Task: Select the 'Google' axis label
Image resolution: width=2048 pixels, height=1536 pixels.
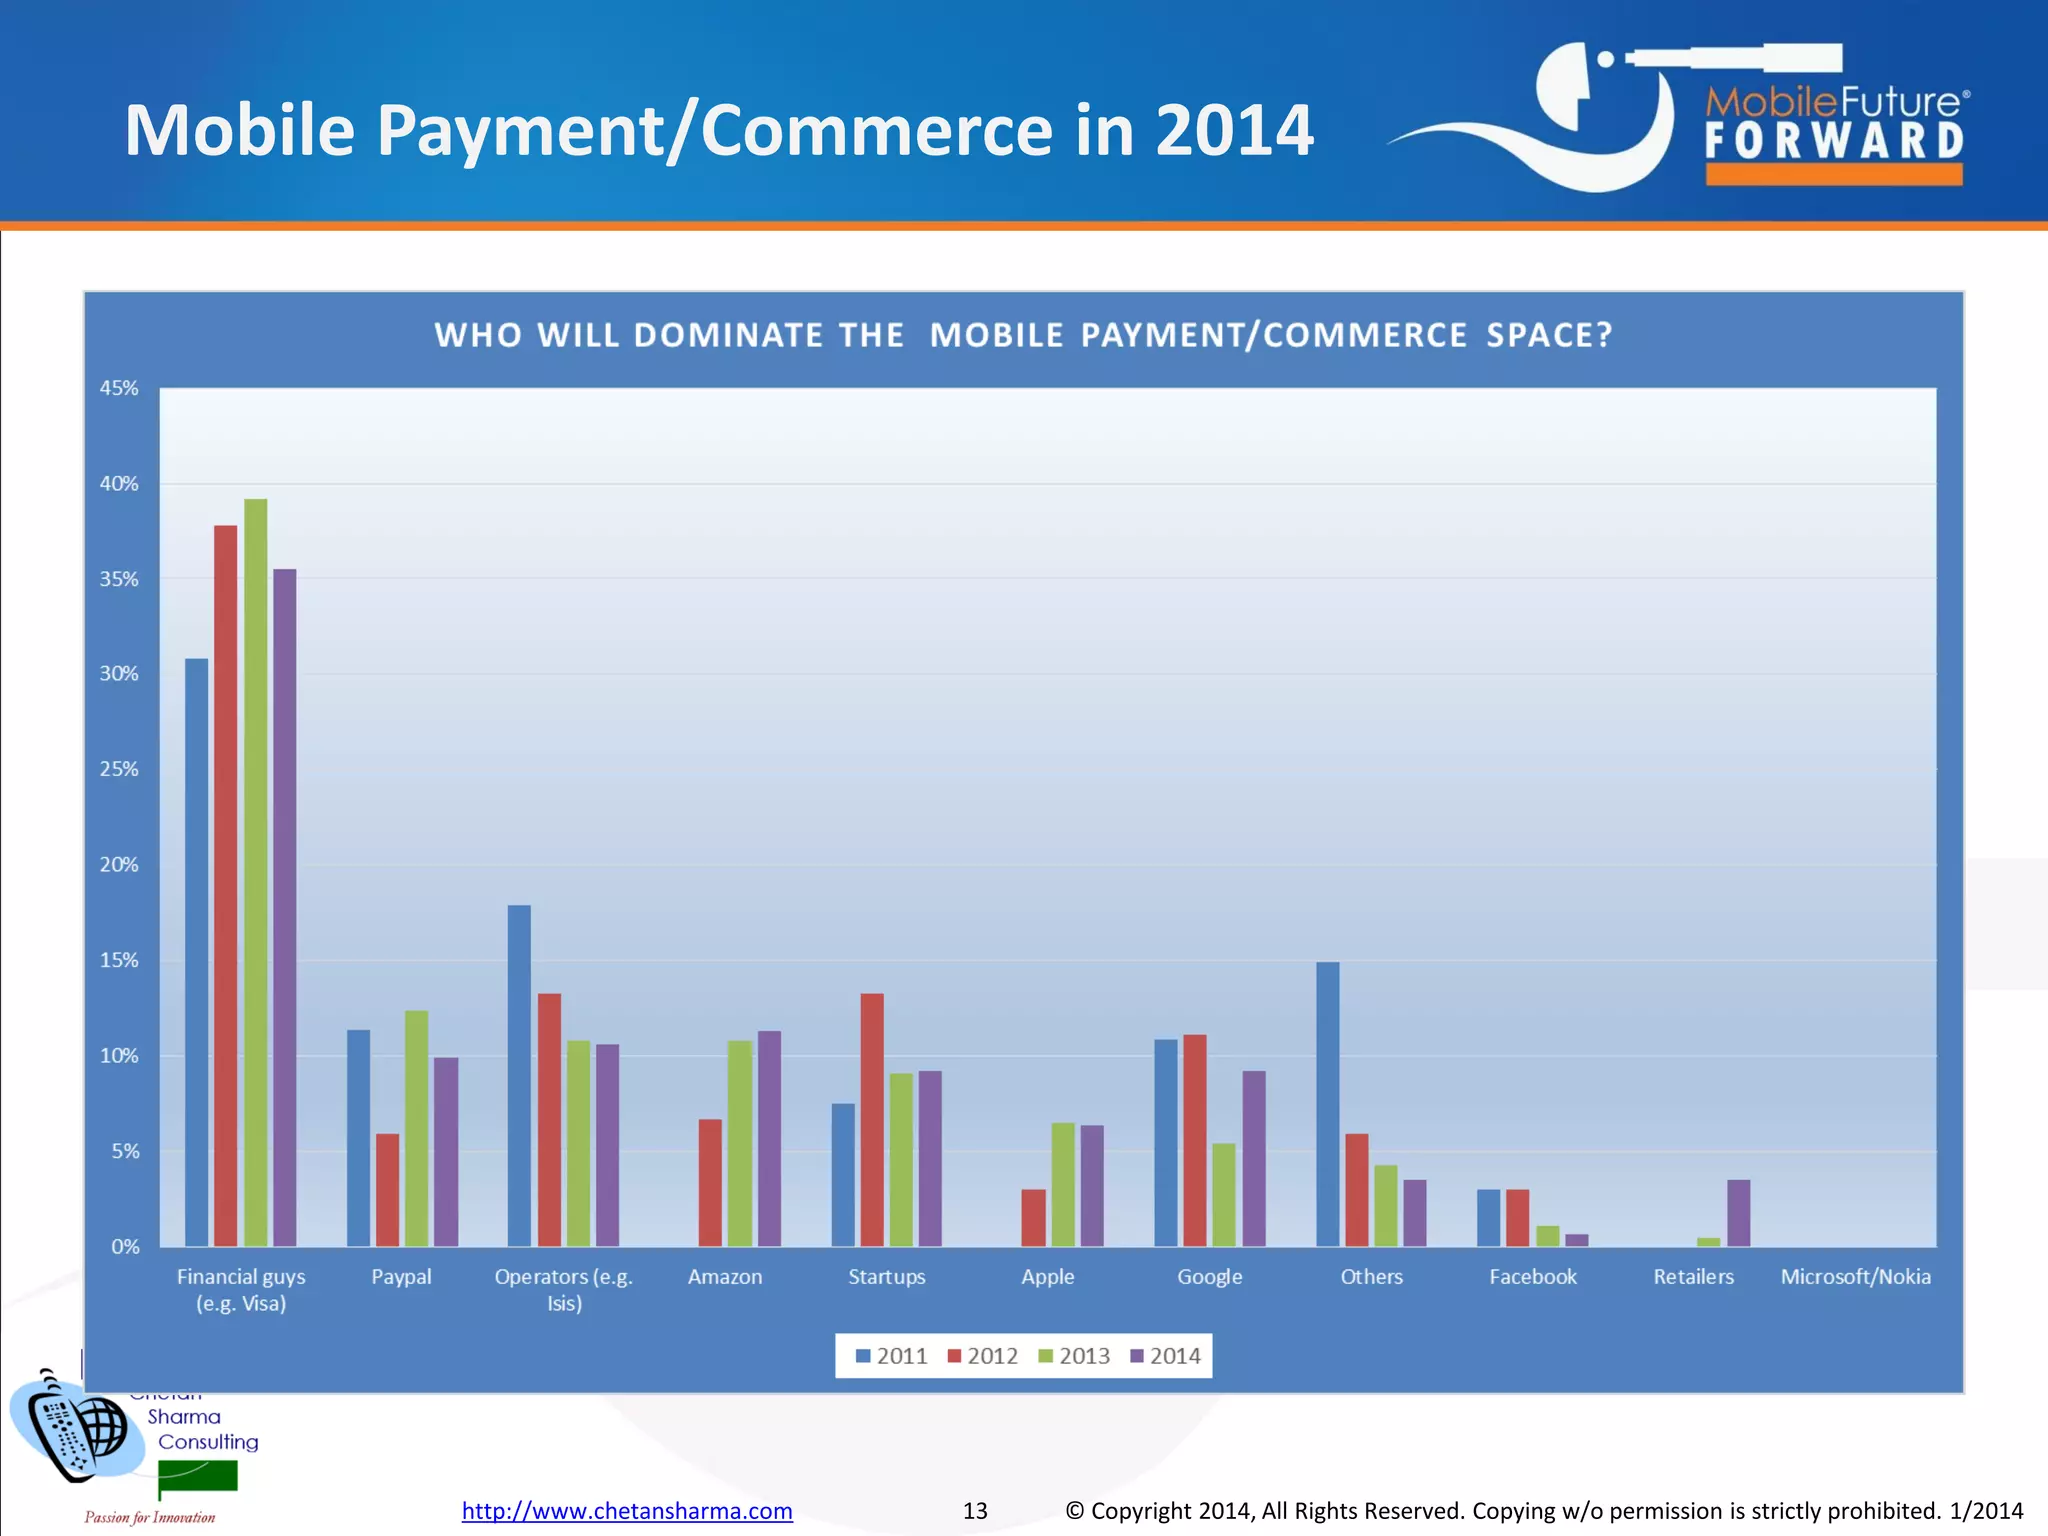Action: point(1210,1277)
